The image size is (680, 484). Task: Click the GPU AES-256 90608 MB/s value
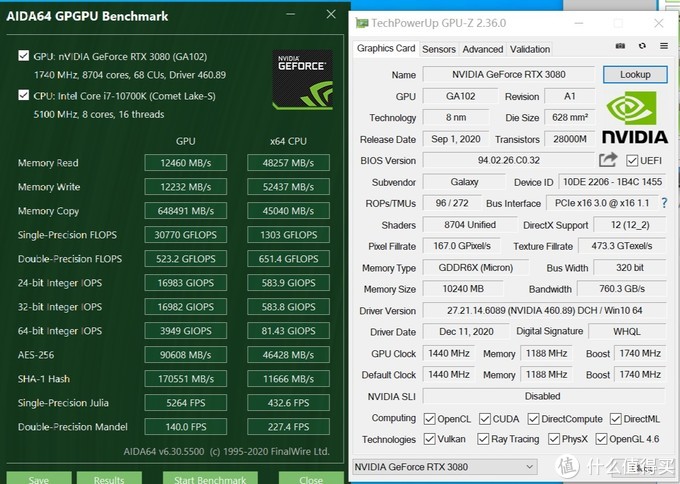tap(186, 355)
